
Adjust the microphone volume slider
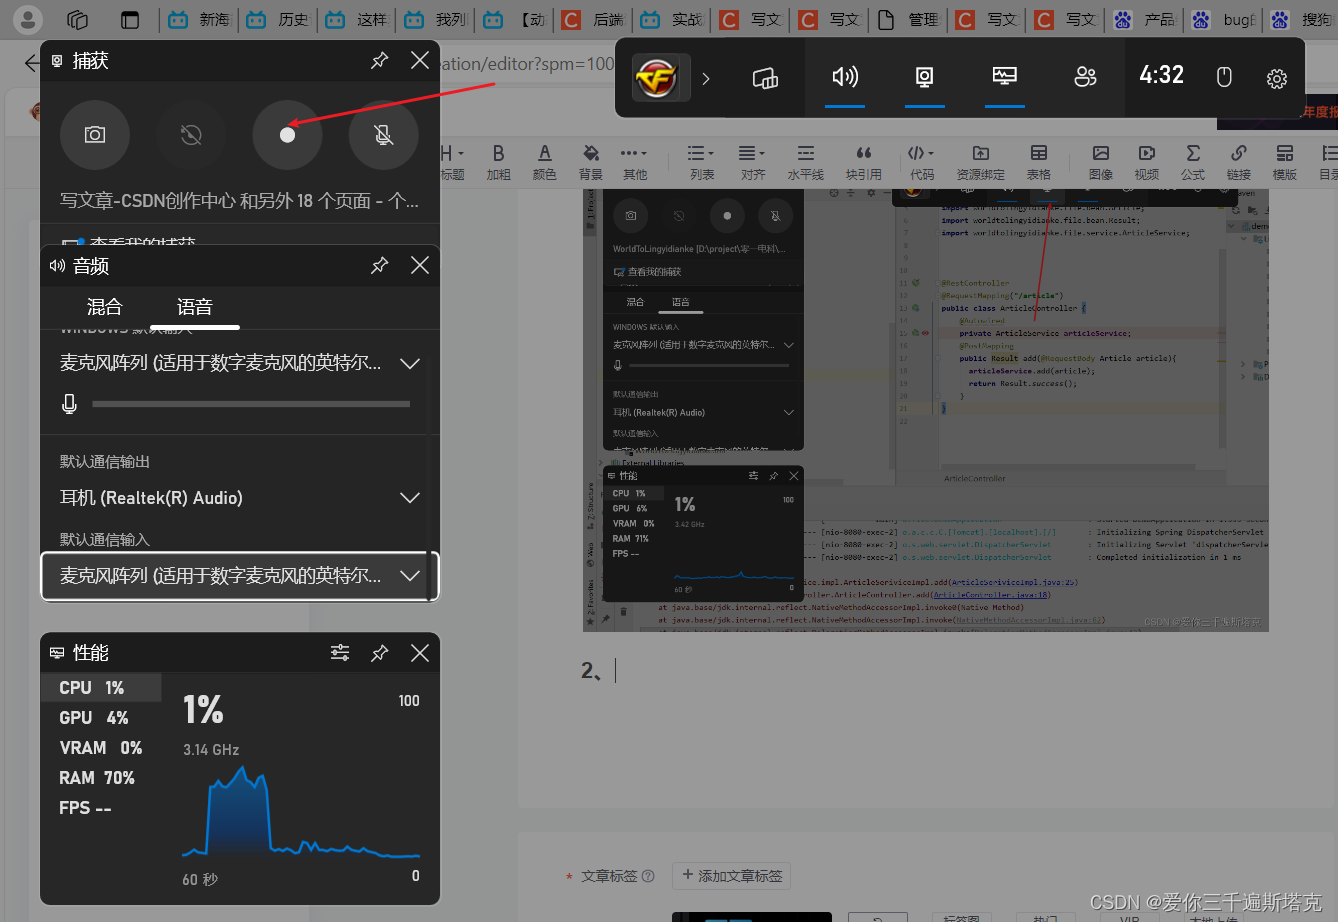[x=251, y=404]
